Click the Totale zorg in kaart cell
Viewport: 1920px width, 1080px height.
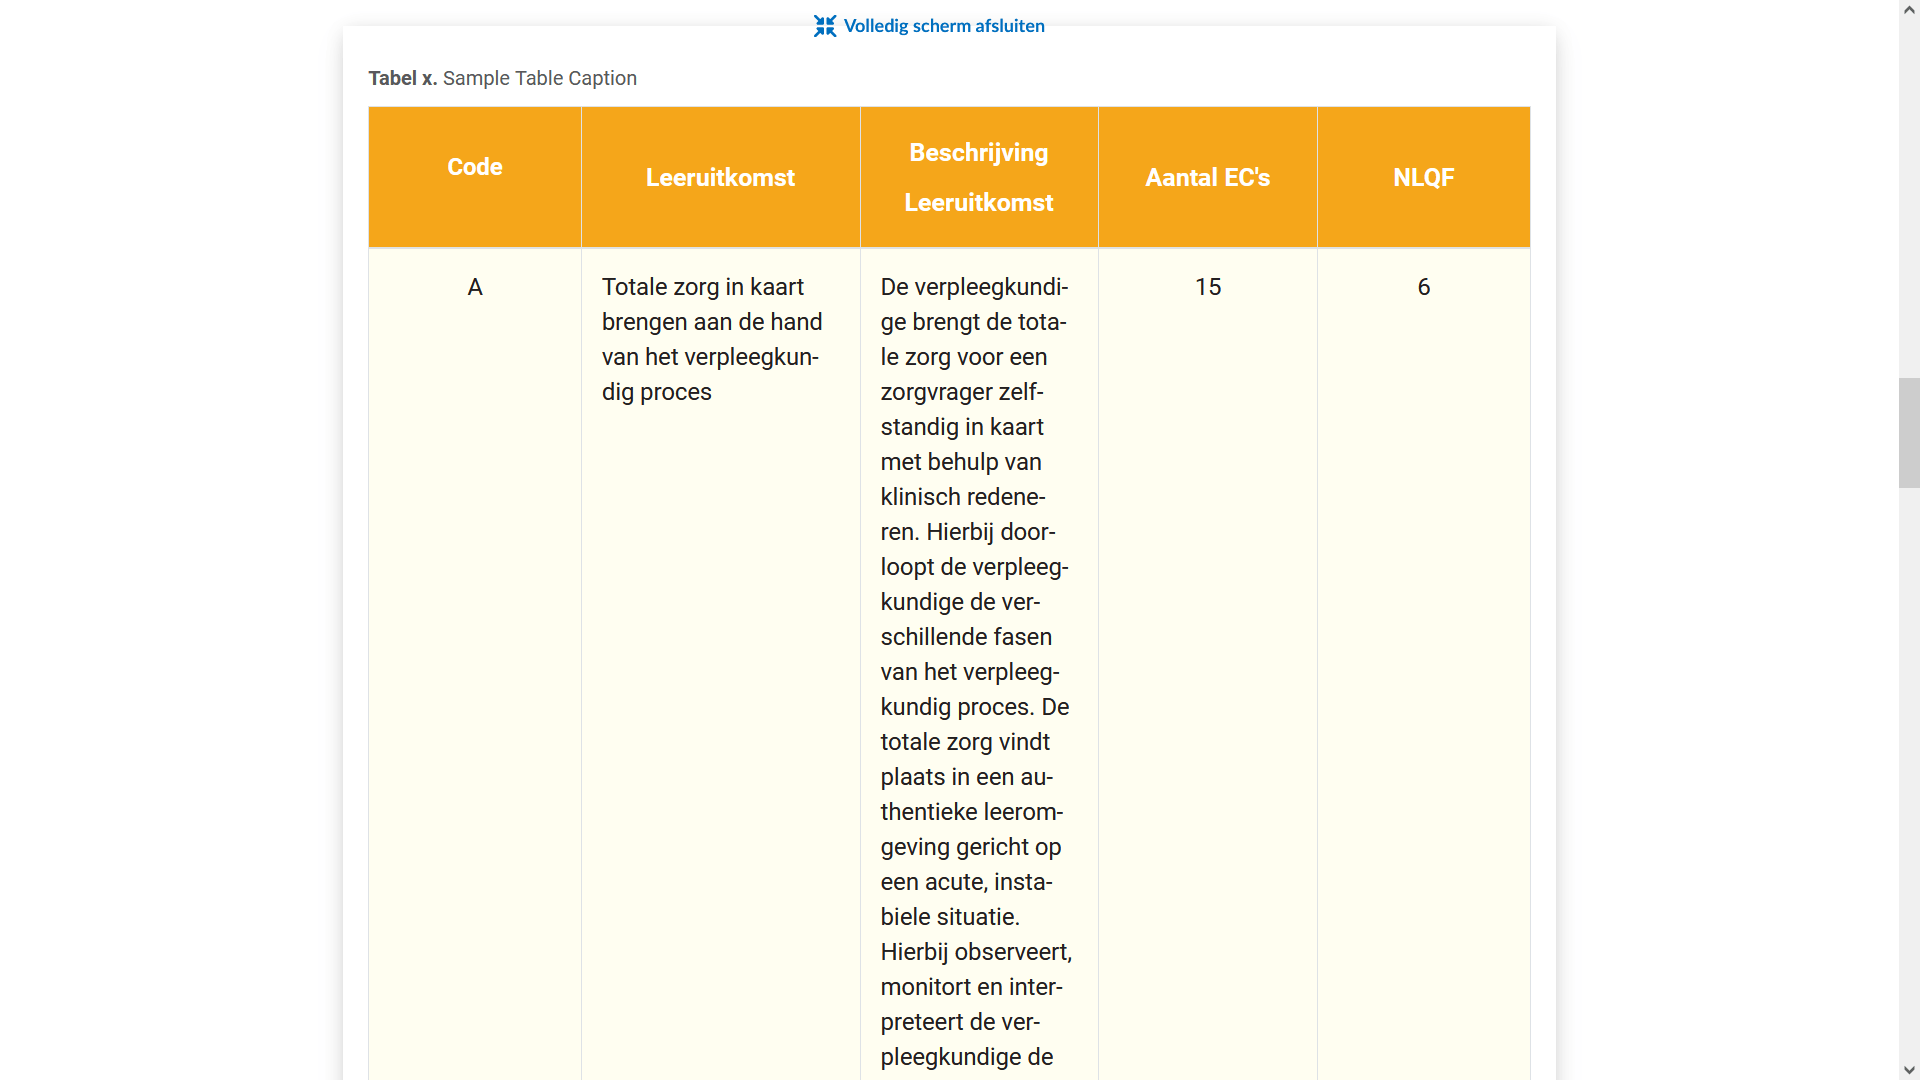[x=712, y=340]
